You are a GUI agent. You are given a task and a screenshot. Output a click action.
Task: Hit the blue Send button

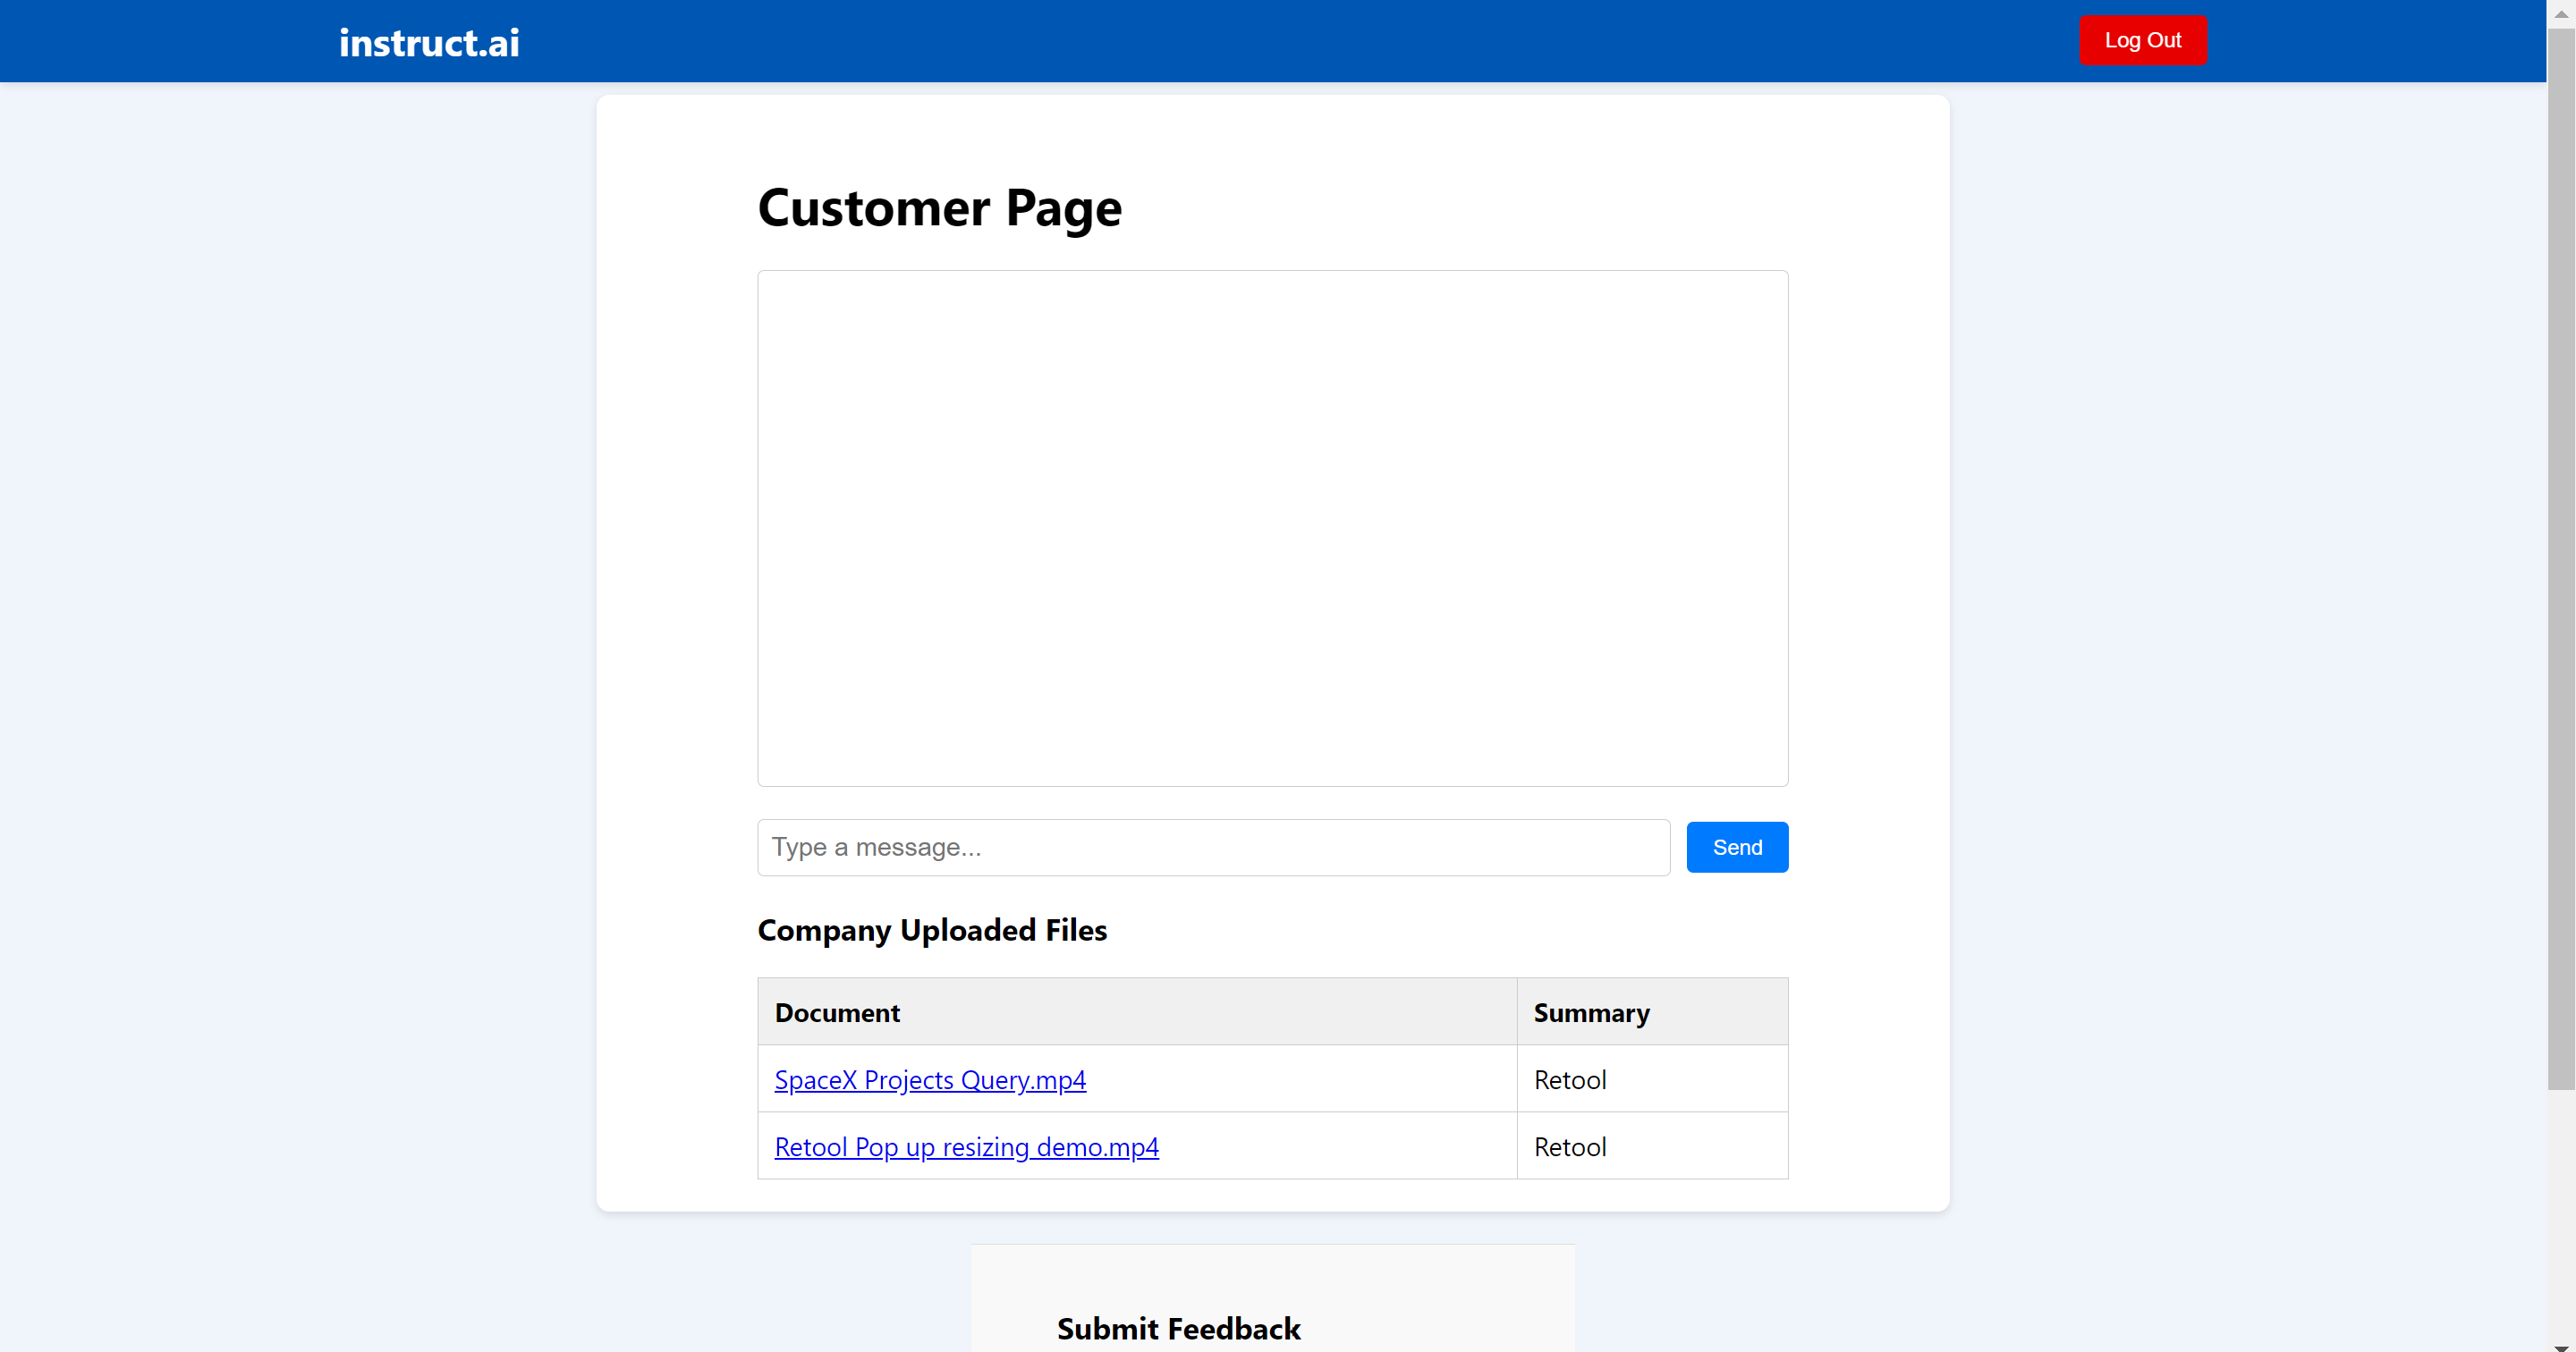1736,847
